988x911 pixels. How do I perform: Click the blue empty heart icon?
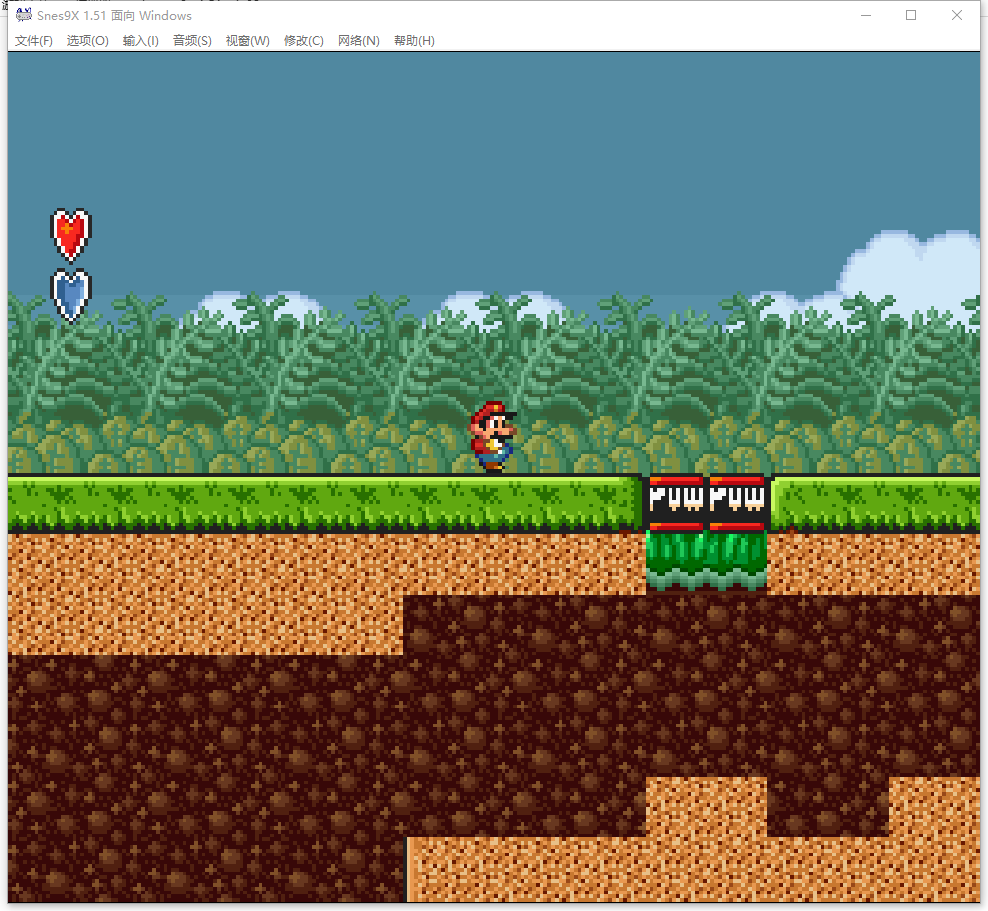coord(71,295)
